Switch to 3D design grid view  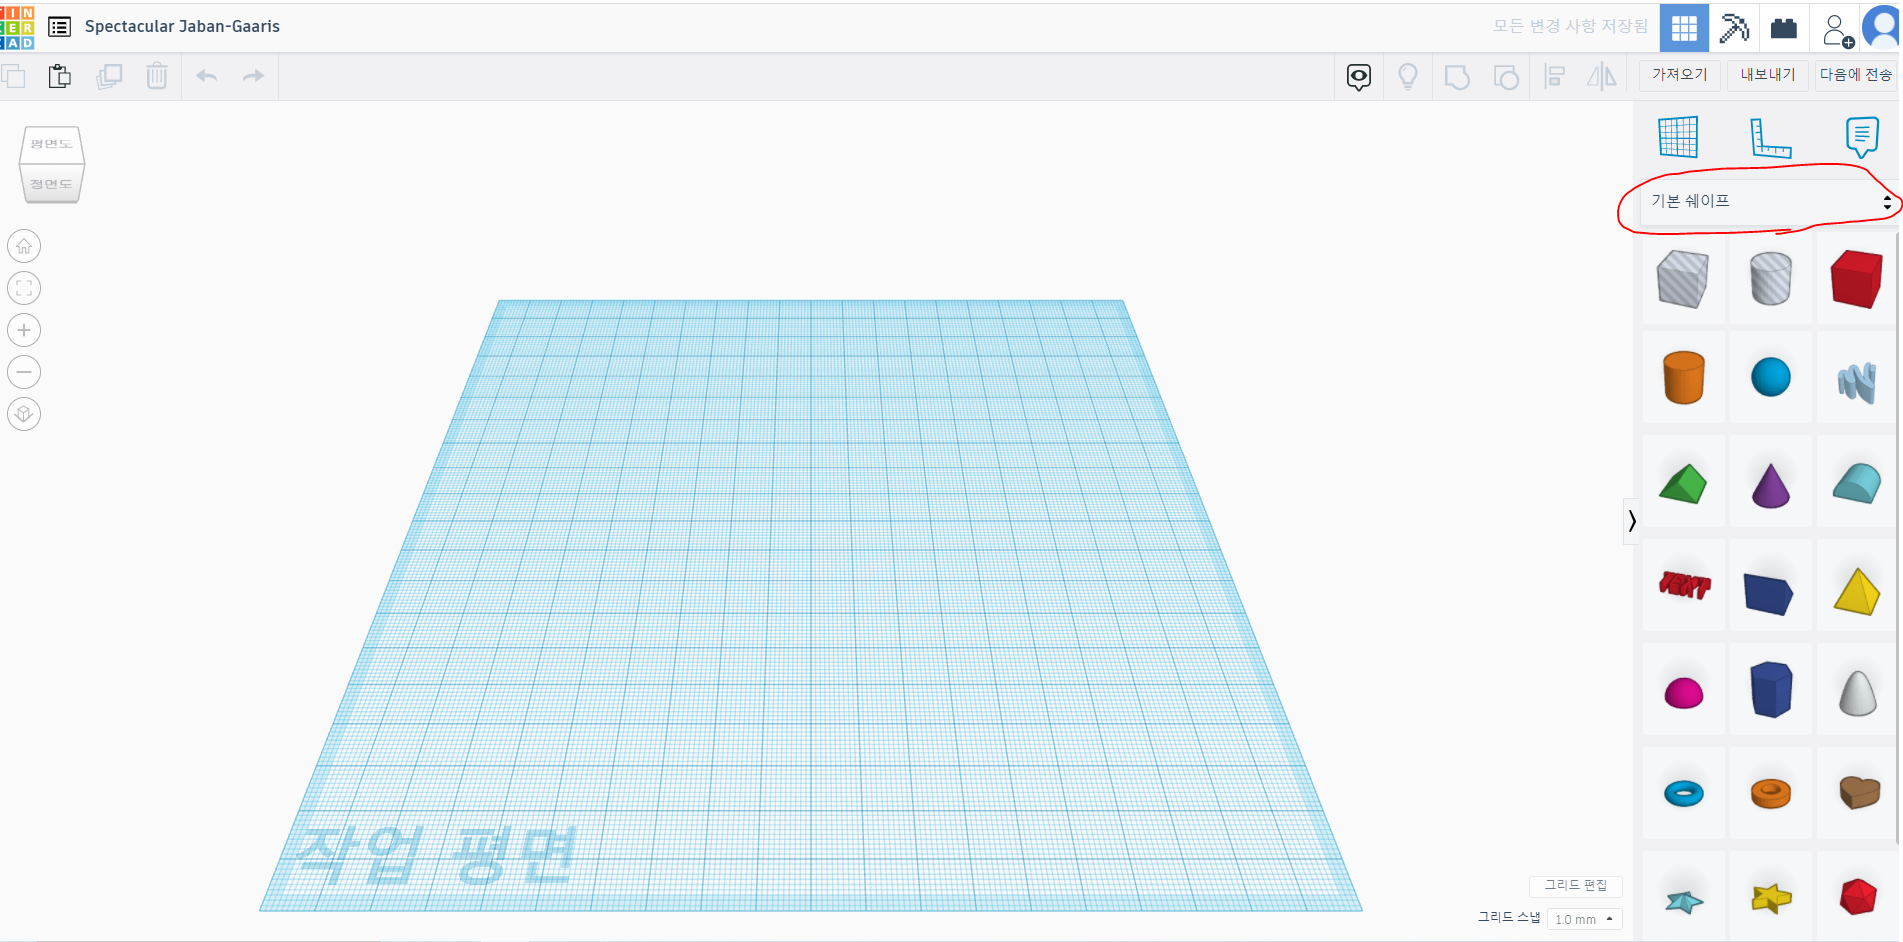click(1684, 28)
